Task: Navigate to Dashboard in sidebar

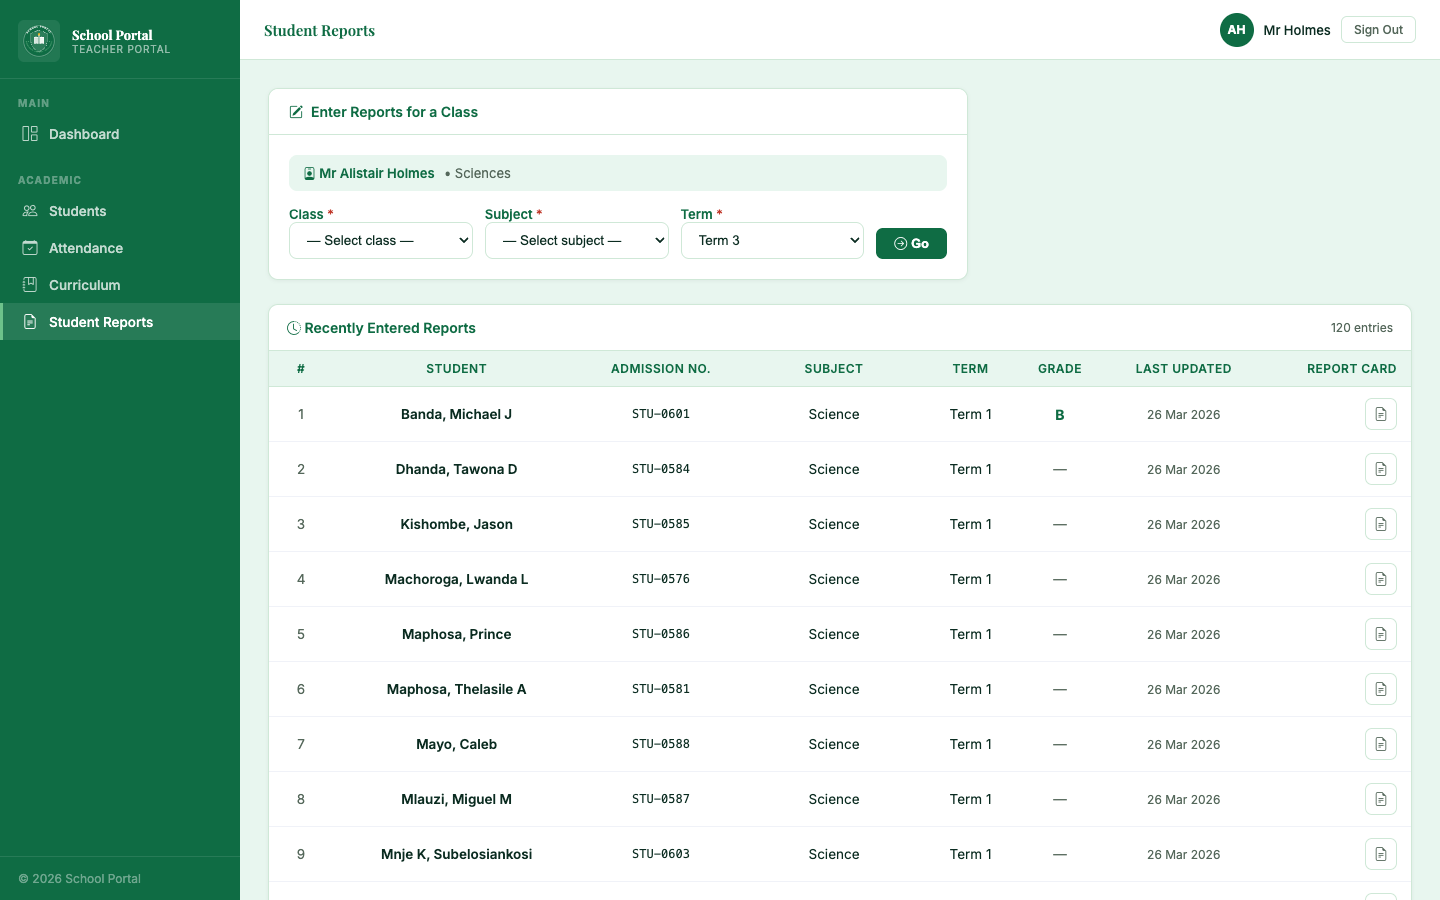Action: pos(84,134)
